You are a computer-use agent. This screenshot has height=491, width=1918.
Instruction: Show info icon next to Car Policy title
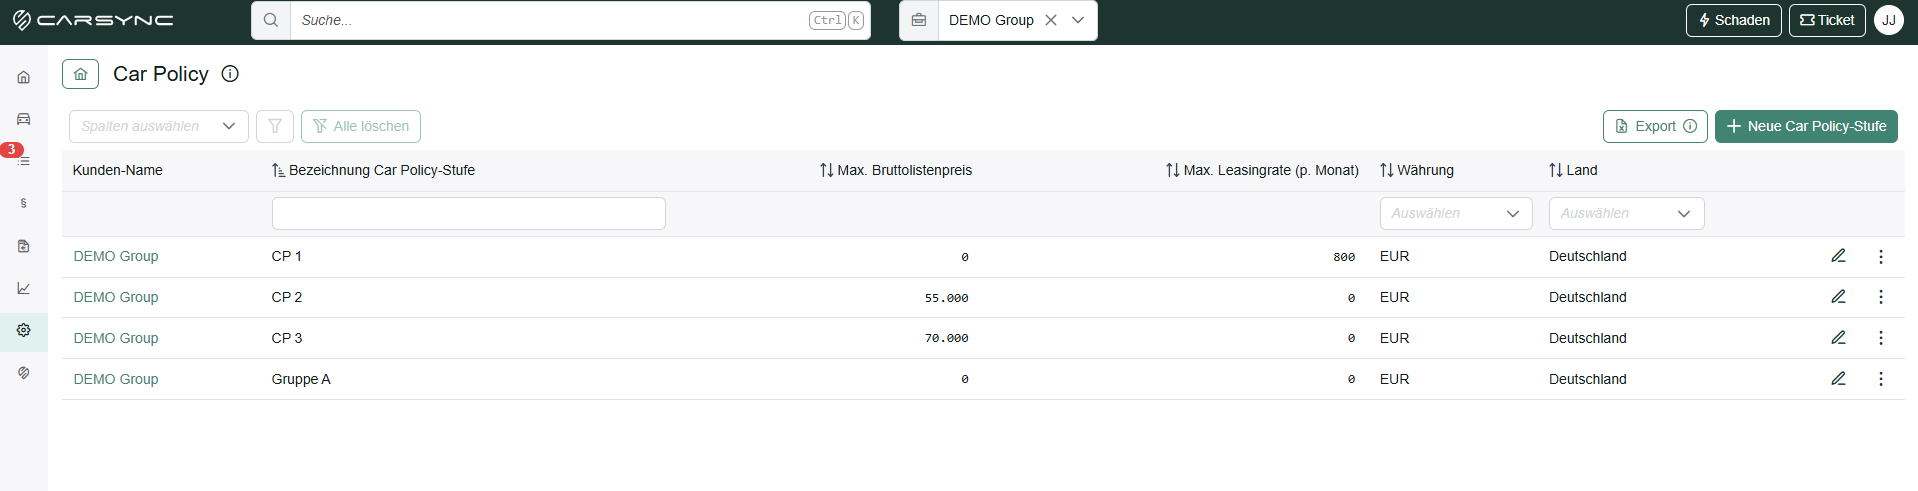tap(230, 74)
